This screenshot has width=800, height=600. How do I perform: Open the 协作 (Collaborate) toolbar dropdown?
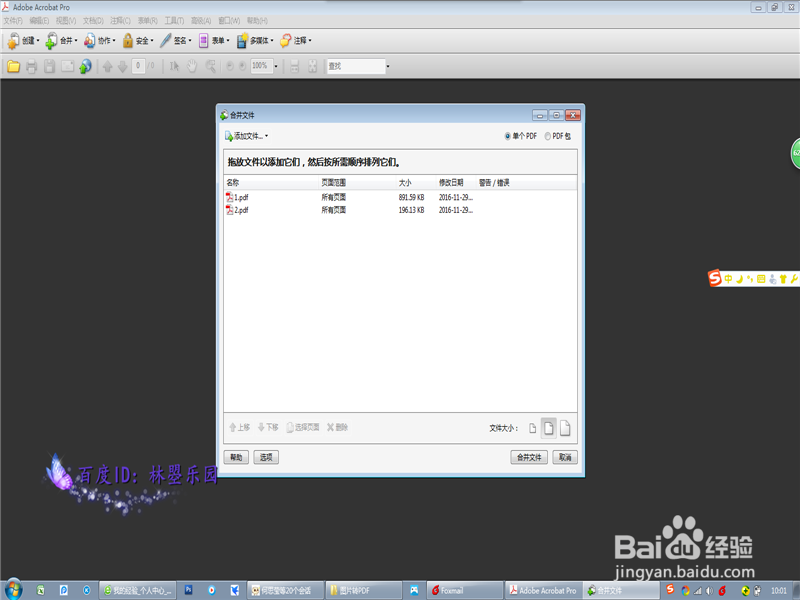pyautogui.click(x=99, y=40)
